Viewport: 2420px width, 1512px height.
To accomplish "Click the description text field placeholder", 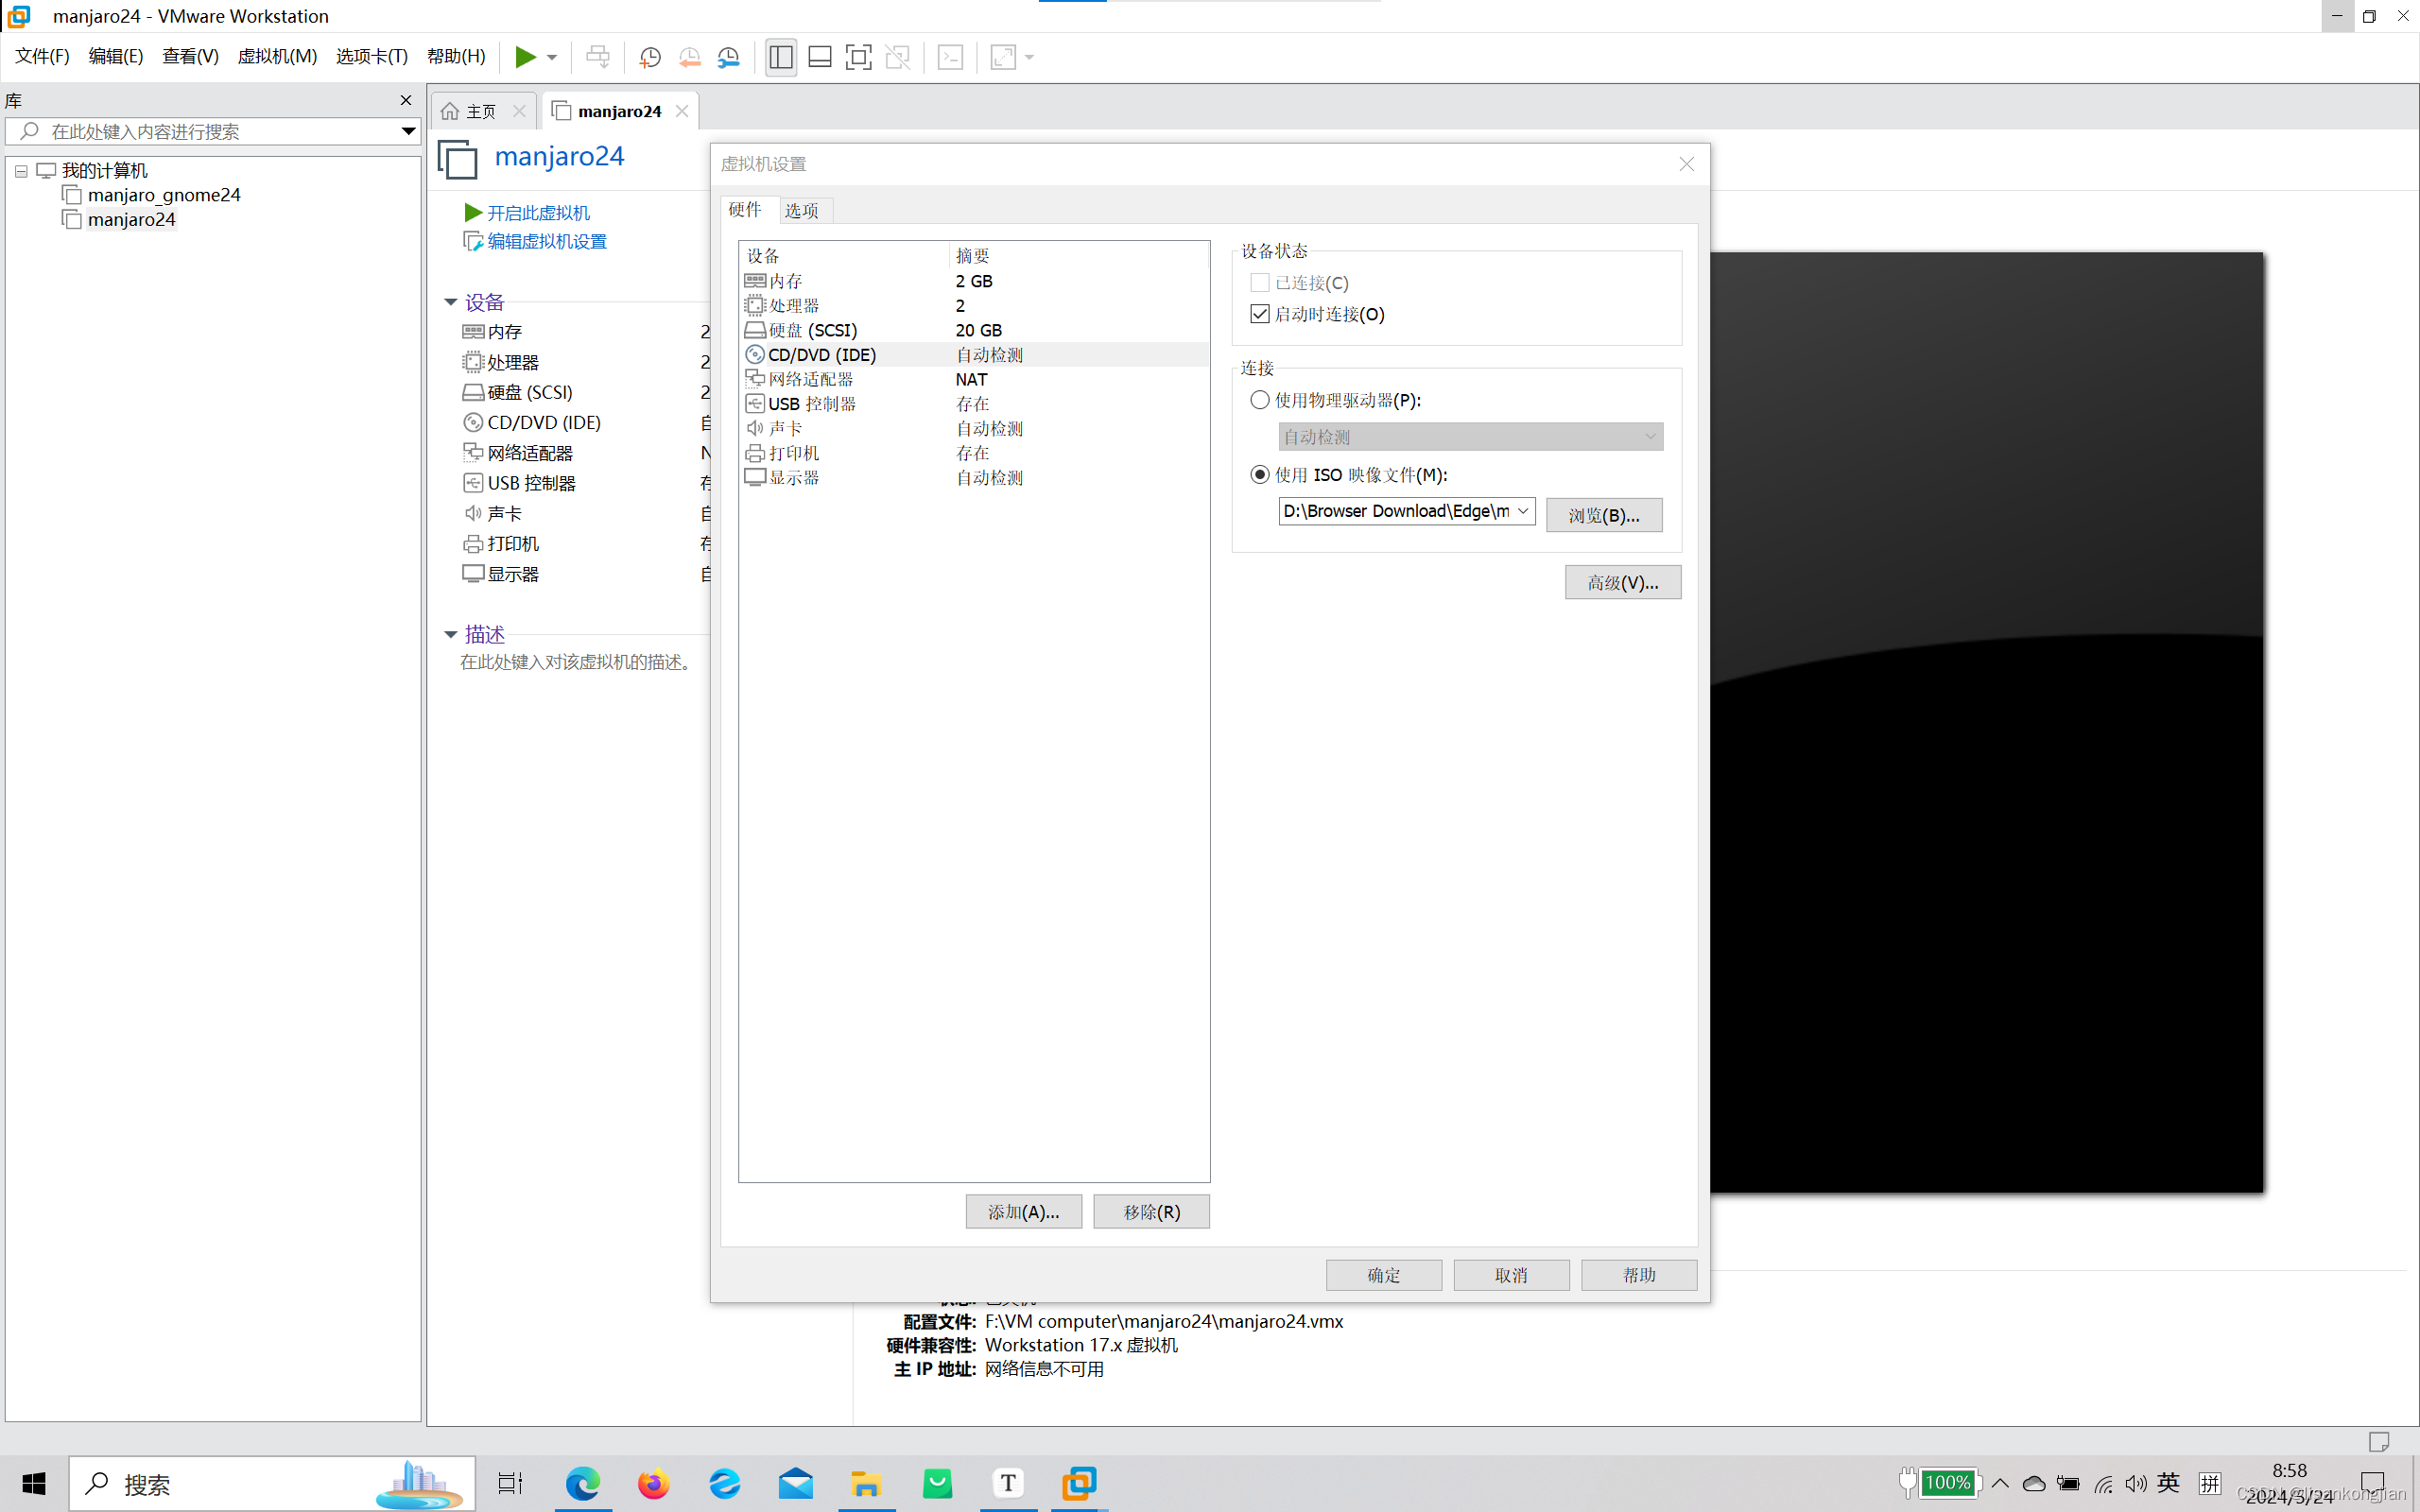I will point(578,662).
